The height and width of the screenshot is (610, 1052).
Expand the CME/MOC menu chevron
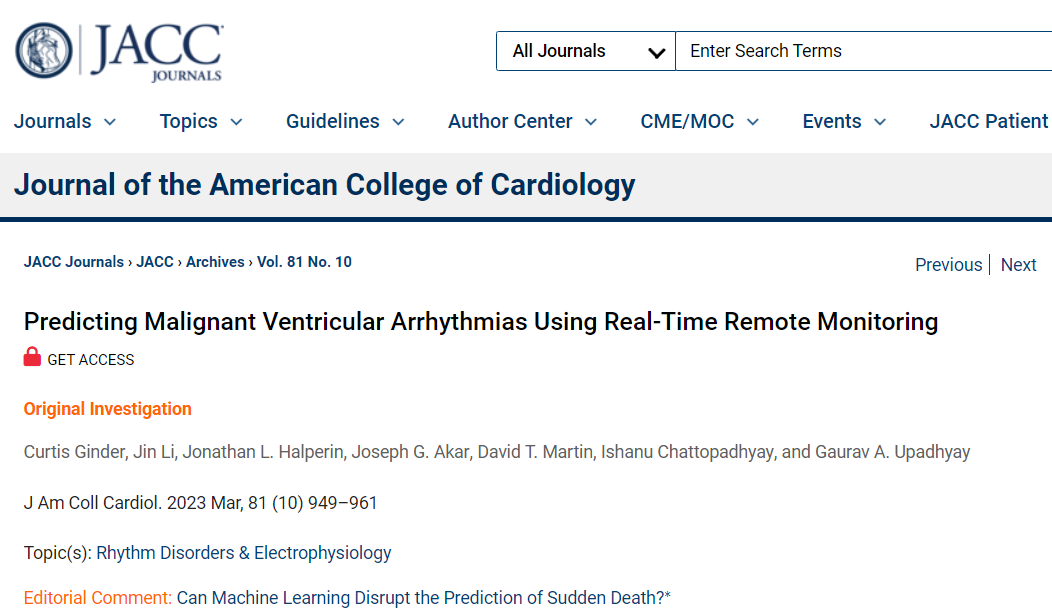point(753,122)
